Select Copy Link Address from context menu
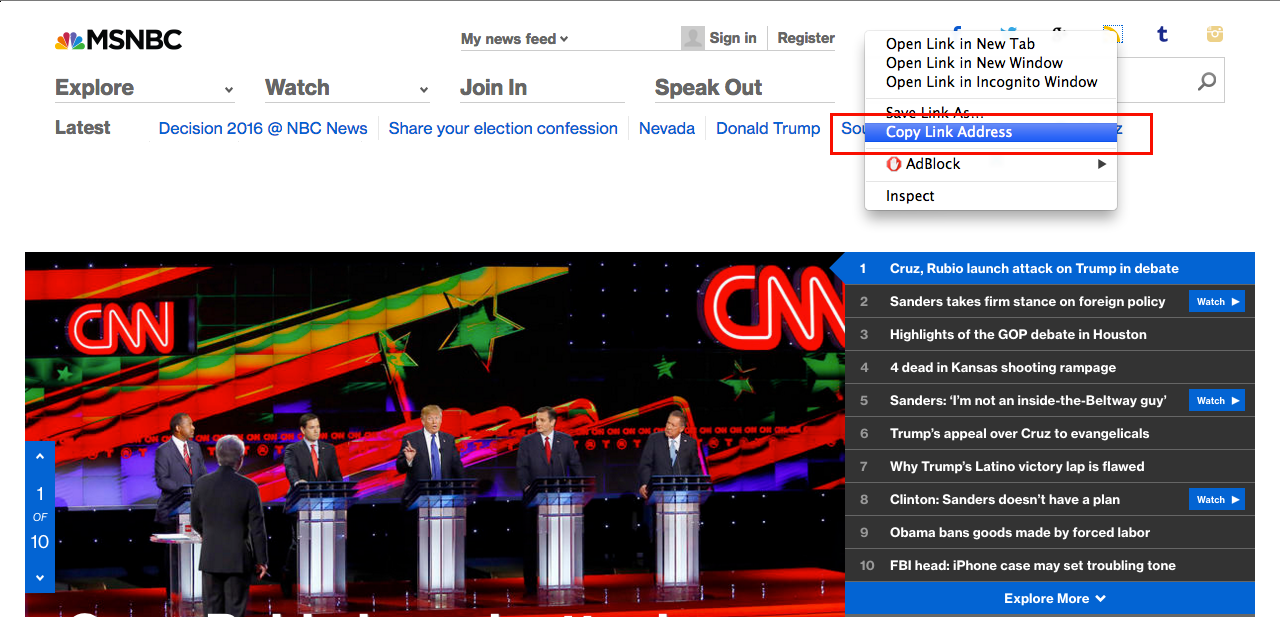Viewport: 1280px width, 617px height. (947, 131)
